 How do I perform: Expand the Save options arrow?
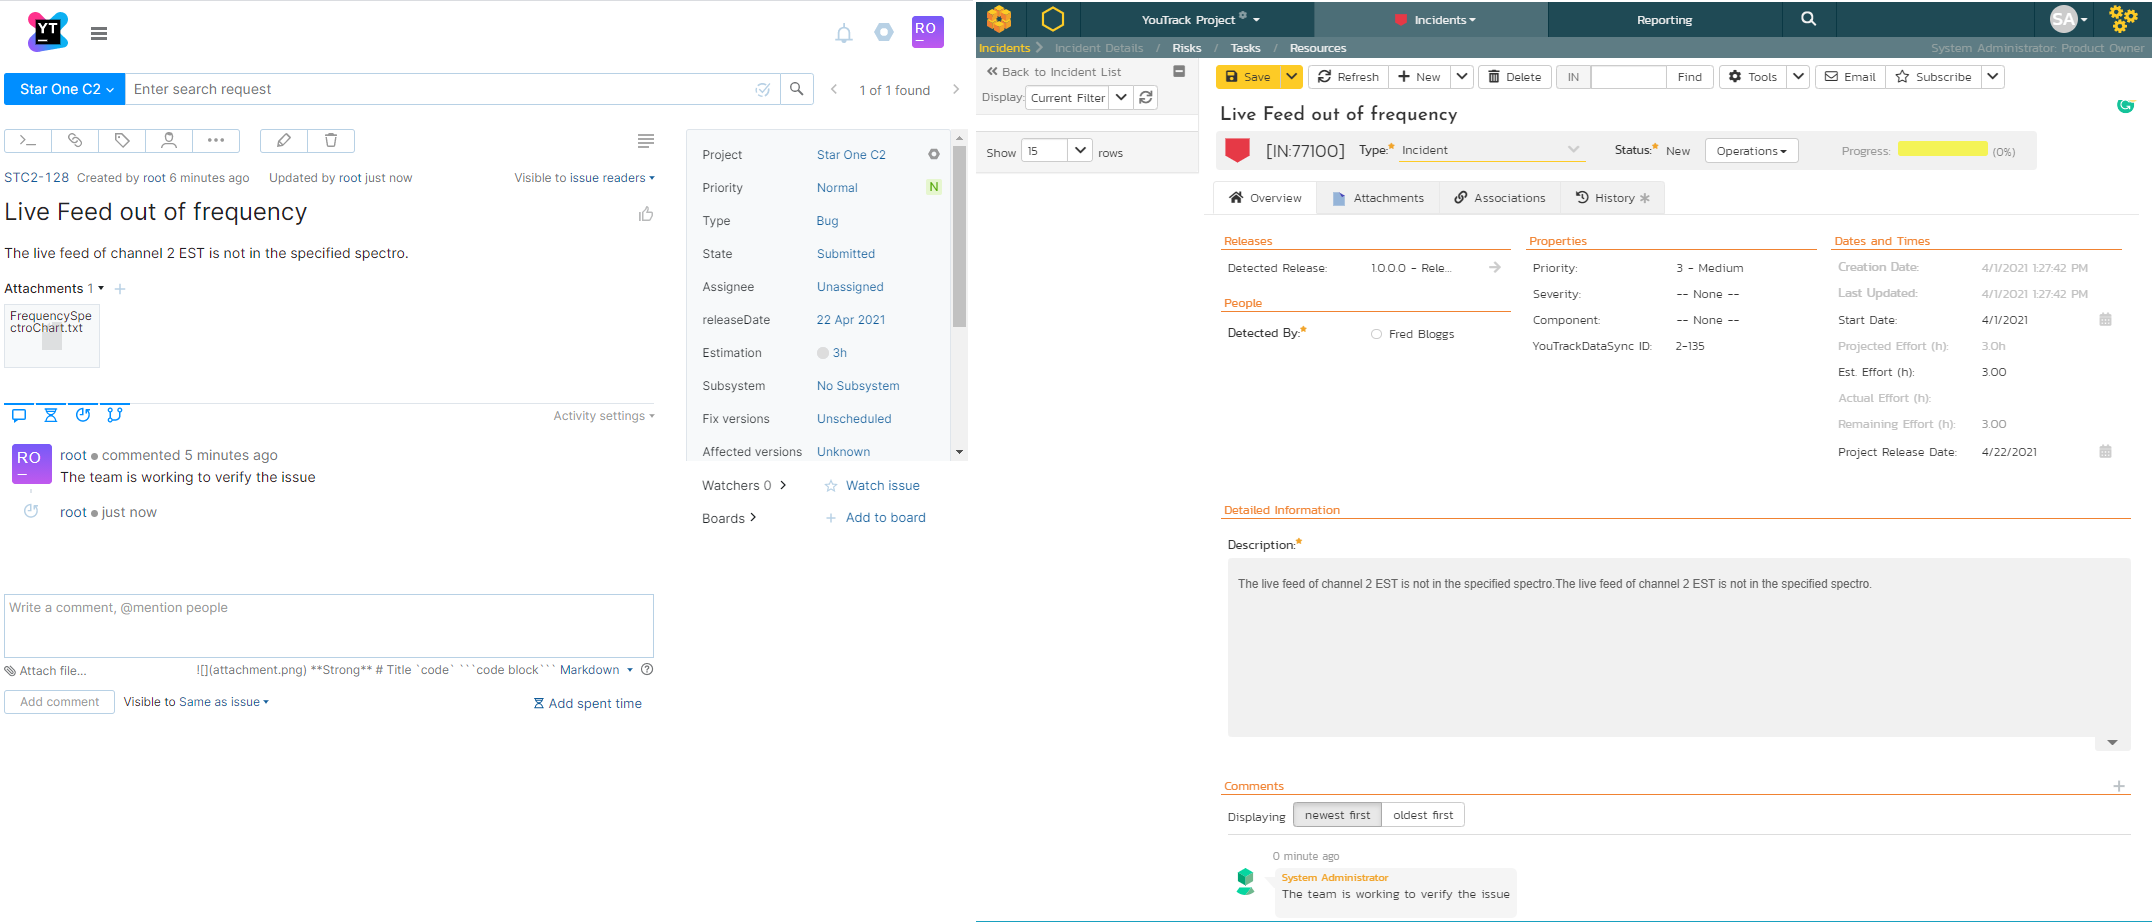pos(1292,77)
